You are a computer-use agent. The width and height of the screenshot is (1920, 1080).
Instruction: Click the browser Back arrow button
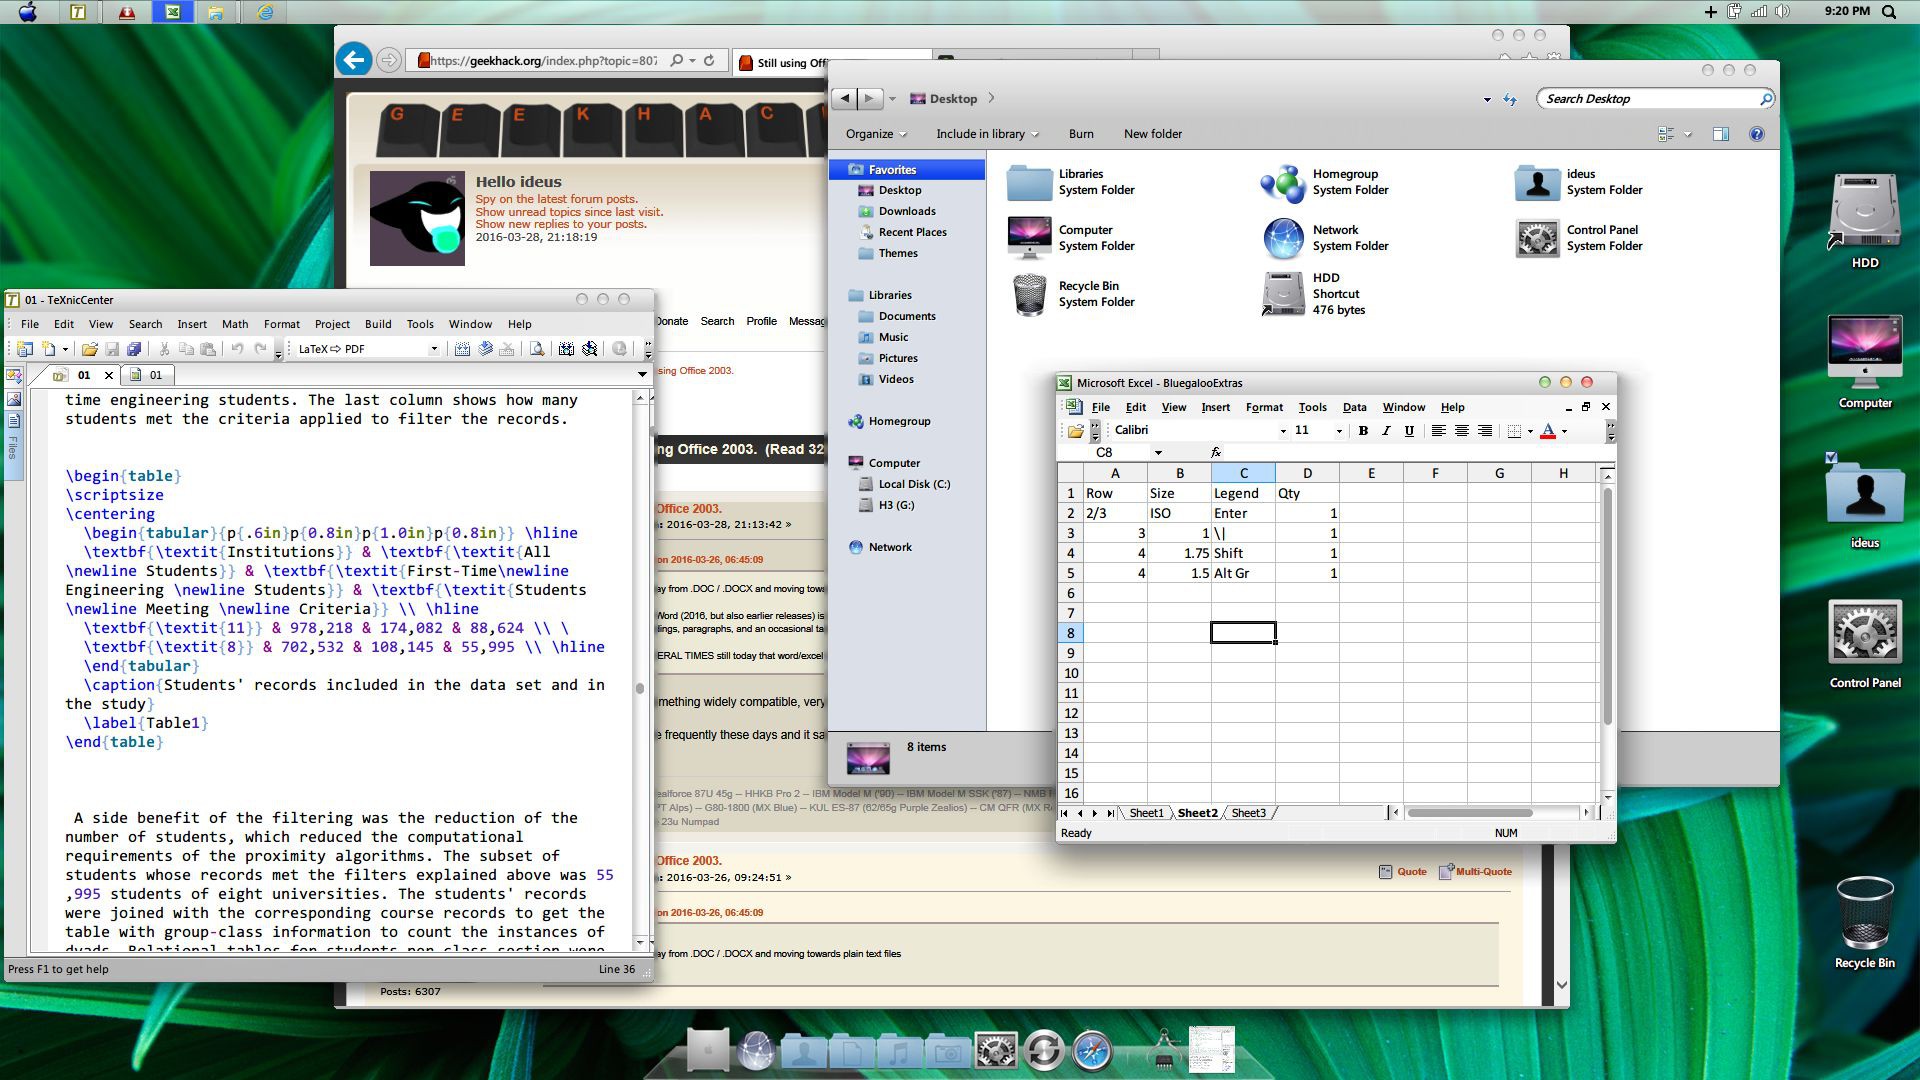(x=353, y=60)
